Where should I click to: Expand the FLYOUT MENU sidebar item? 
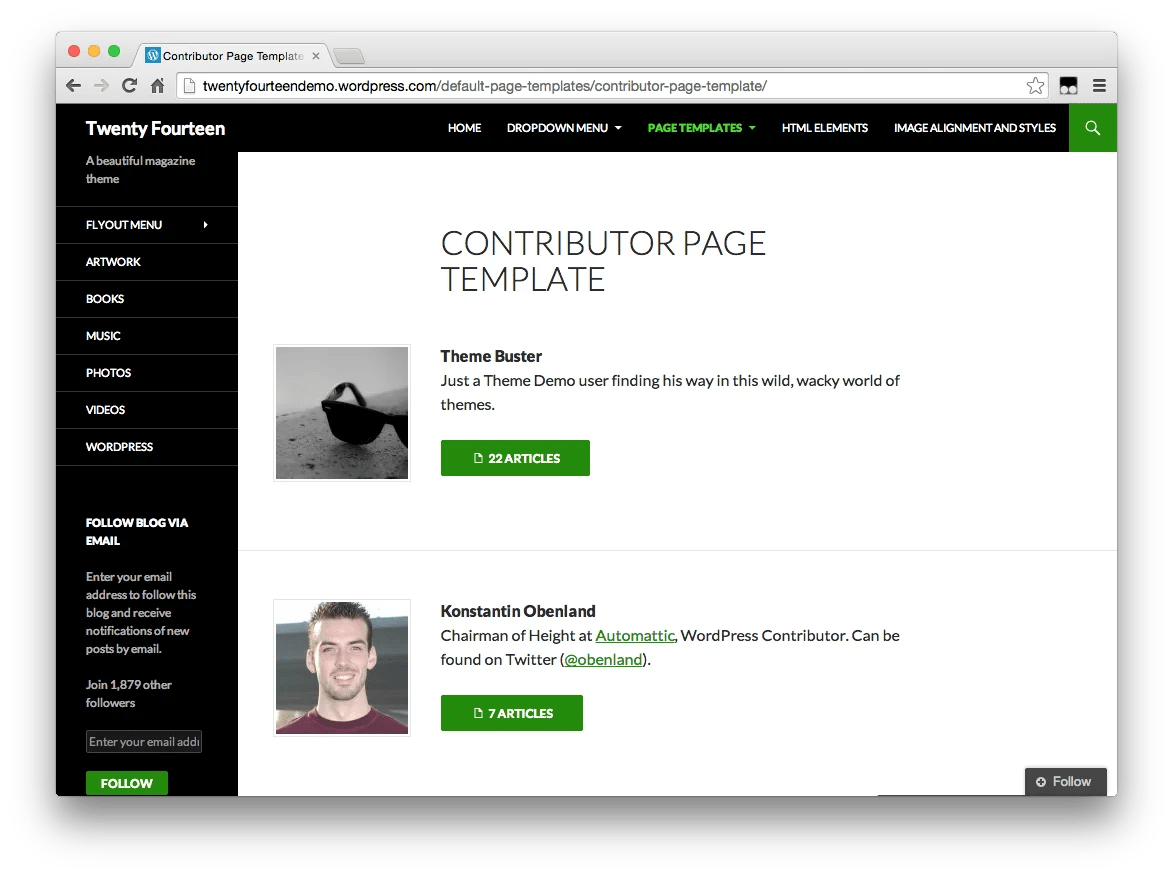click(147, 224)
